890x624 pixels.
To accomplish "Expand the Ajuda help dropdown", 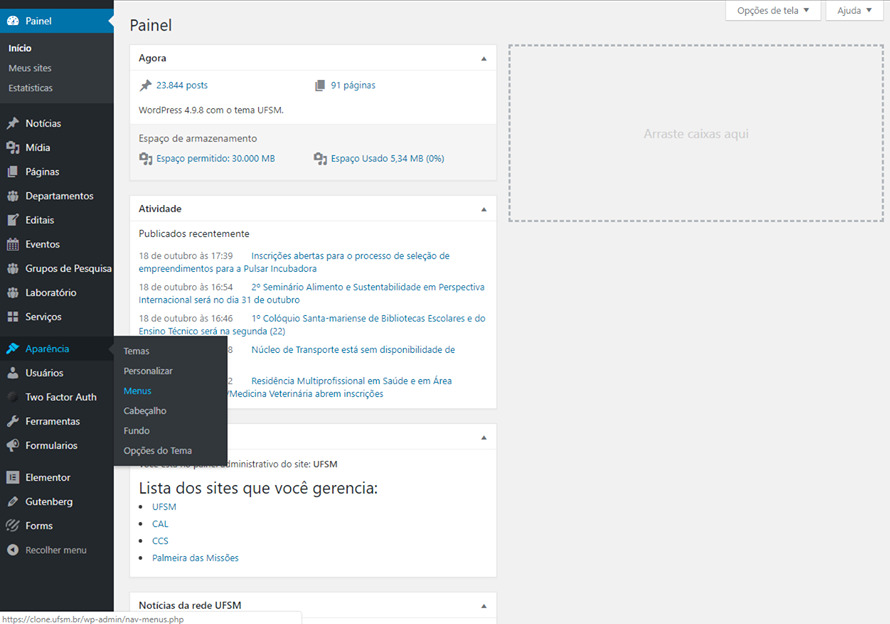I will click(x=853, y=10).
